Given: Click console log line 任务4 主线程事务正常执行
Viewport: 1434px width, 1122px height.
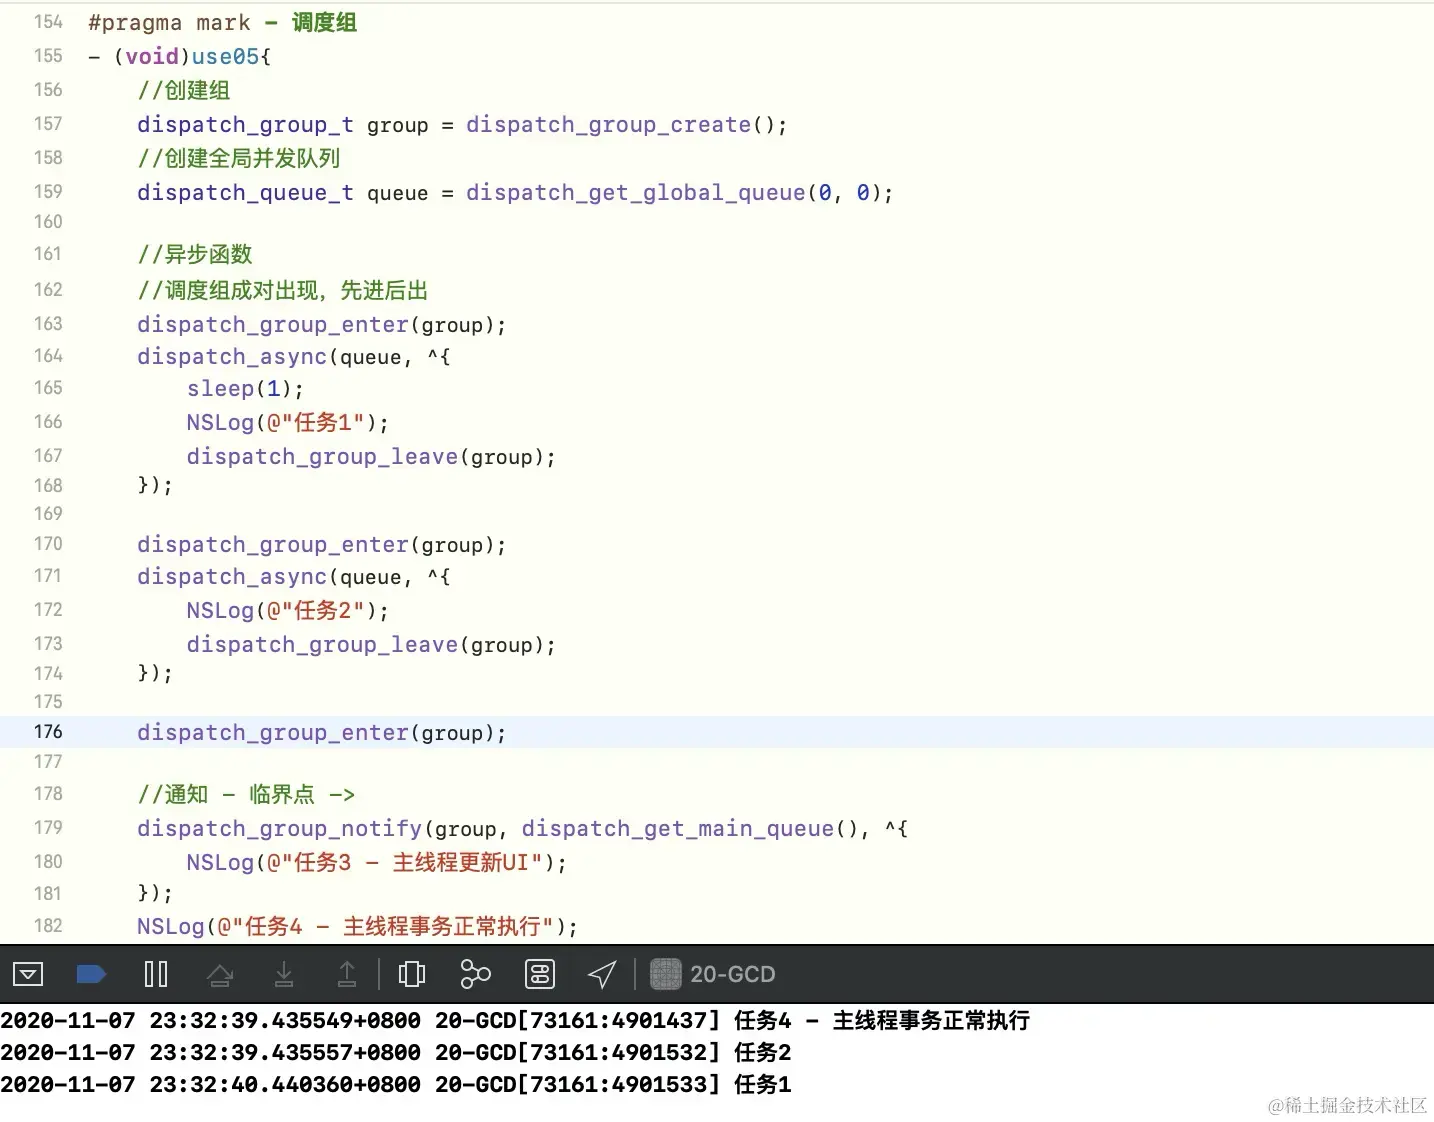Looking at the screenshot, I should [x=515, y=1021].
